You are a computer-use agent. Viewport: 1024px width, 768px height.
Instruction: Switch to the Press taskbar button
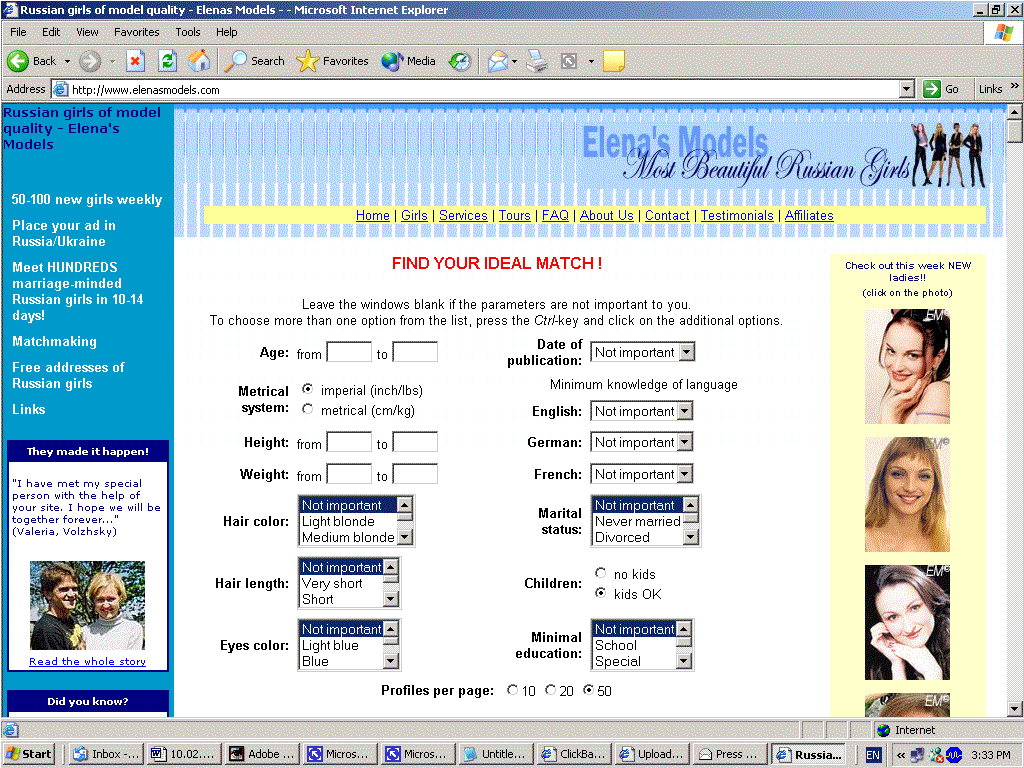(x=729, y=754)
